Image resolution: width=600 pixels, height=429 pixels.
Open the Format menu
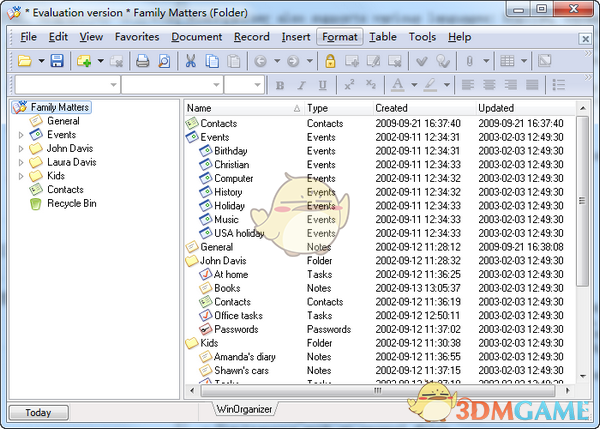[339, 37]
